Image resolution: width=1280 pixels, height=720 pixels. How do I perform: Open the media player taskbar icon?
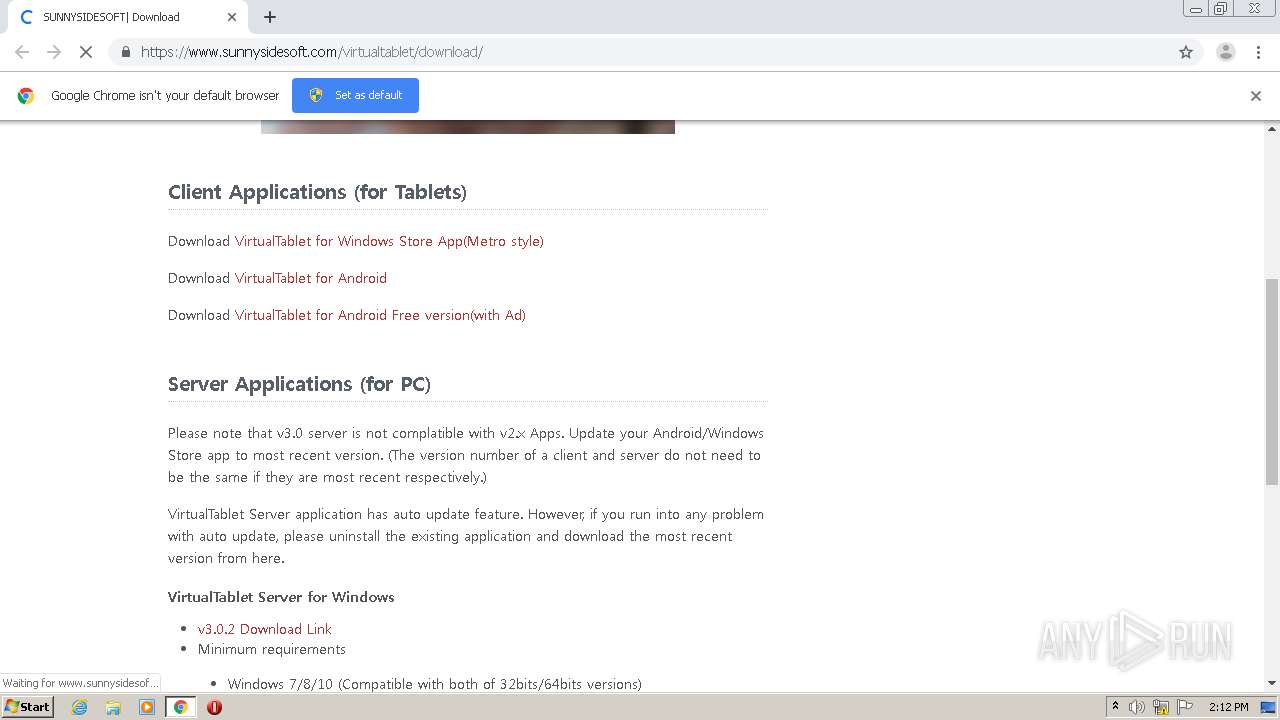[147, 707]
